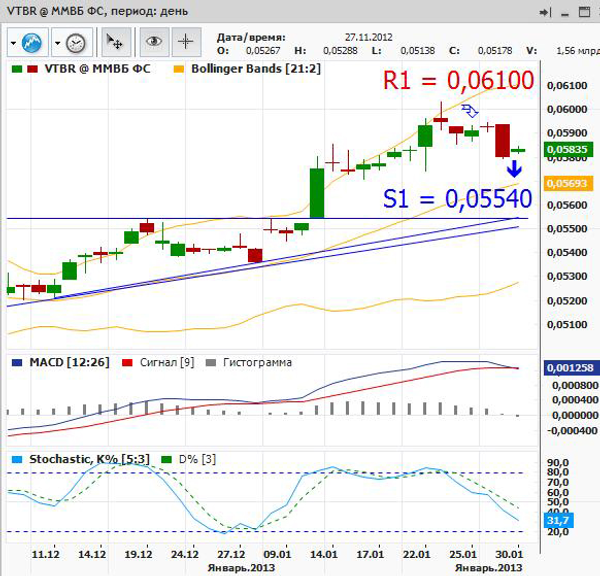Minimize the chart window
600x576 pixels.
coord(565,15)
